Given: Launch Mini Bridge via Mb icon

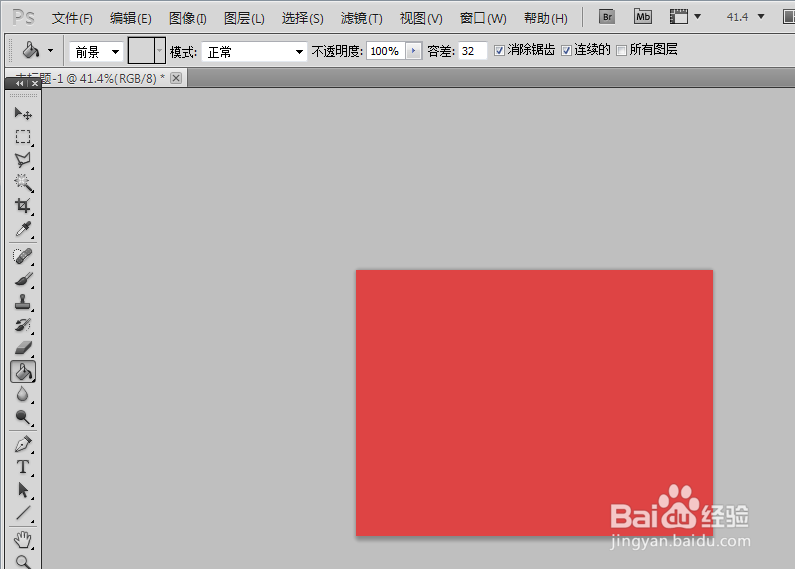Looking at the screenshot, I should [x=643, y=17].
